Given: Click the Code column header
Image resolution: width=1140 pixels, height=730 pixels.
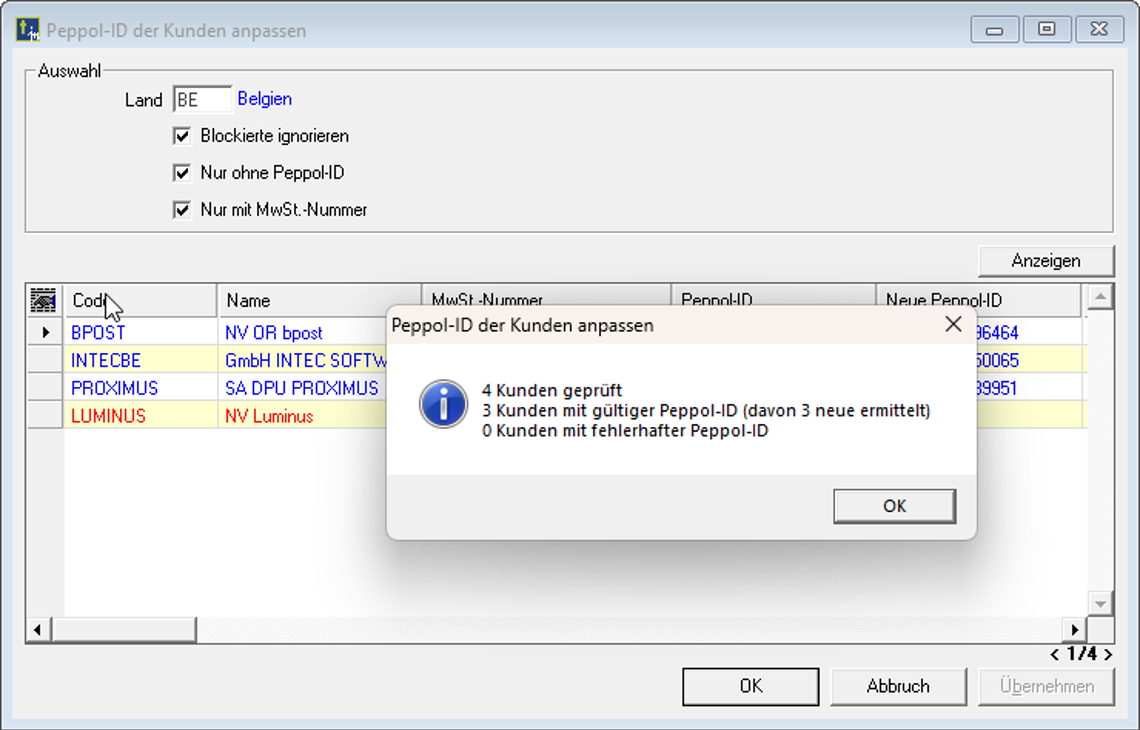Looking at the screenshot, I should coord(140,300).
